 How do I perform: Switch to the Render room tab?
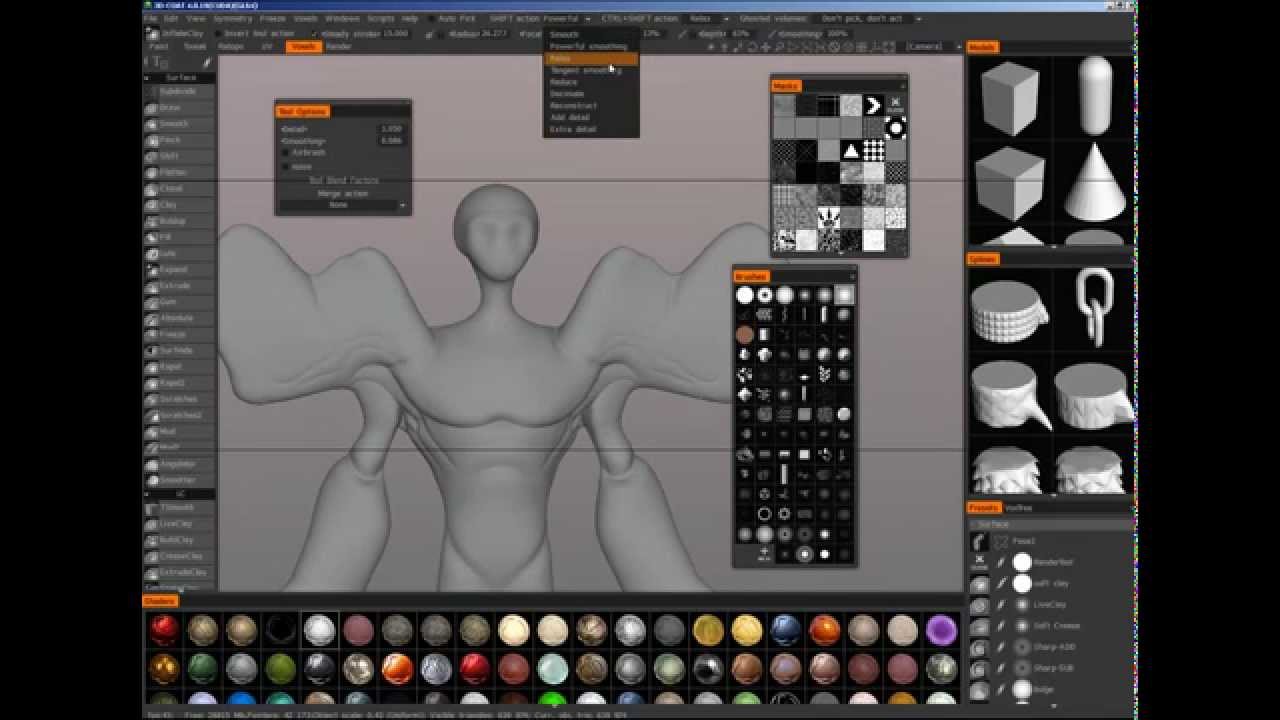(339, 46)
